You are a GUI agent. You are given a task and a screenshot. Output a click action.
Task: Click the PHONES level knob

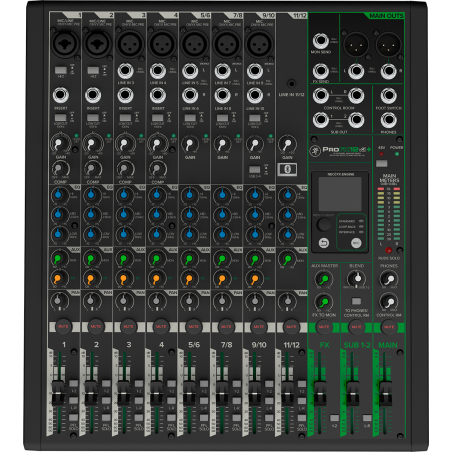click(389, 279)
